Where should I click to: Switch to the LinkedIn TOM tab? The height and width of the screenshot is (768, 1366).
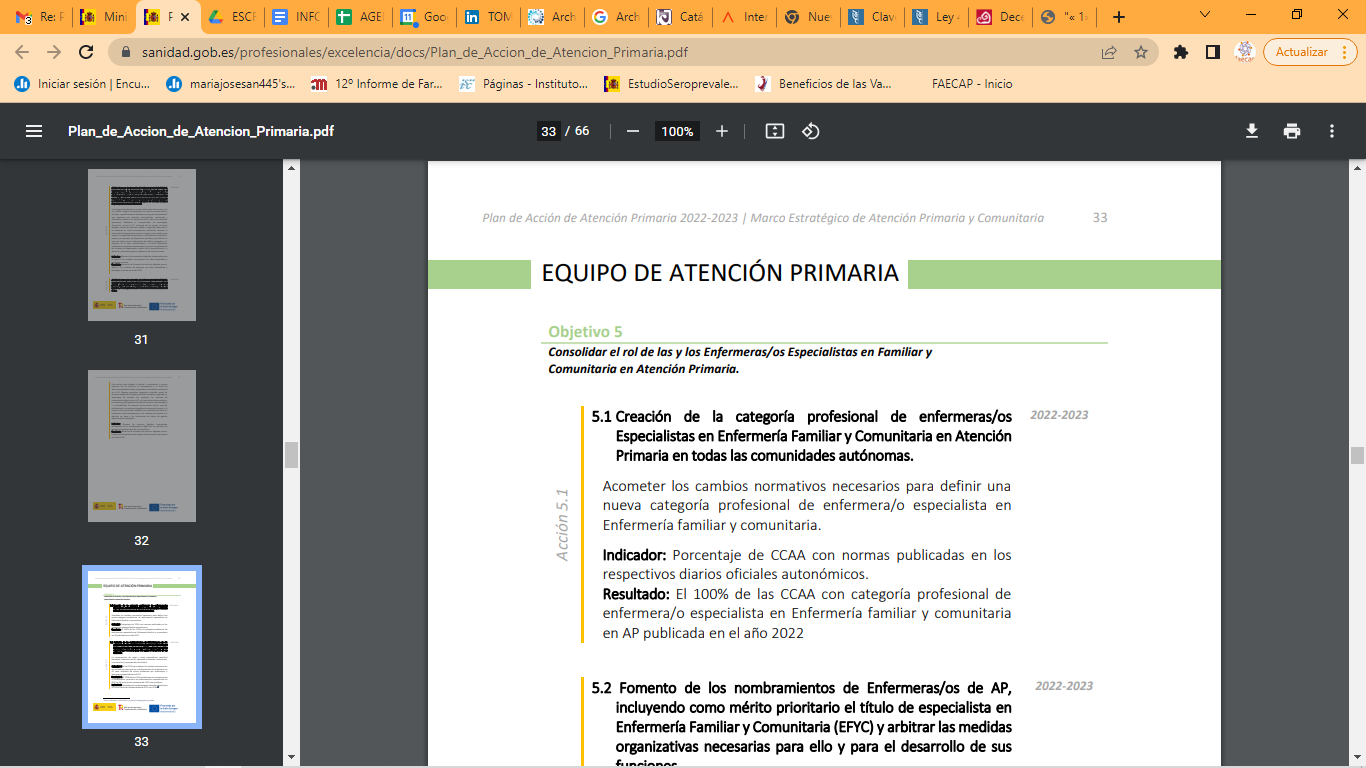tap(487, 17)
